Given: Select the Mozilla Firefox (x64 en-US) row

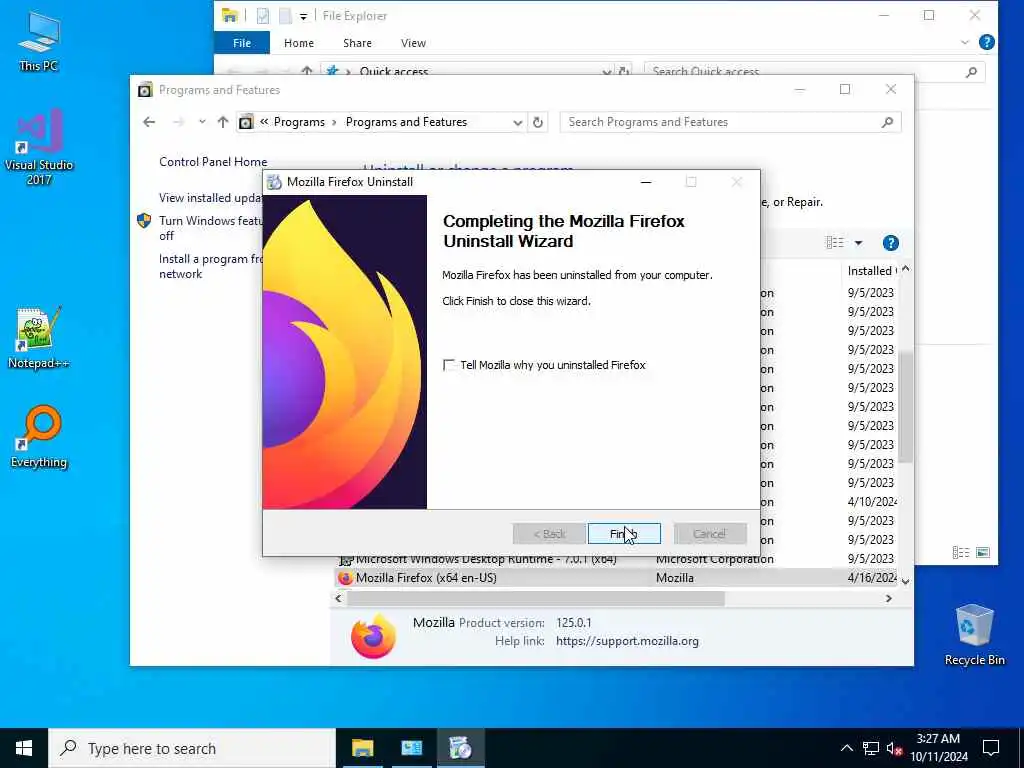Looking at the screenshot, I should coord(617,578).
